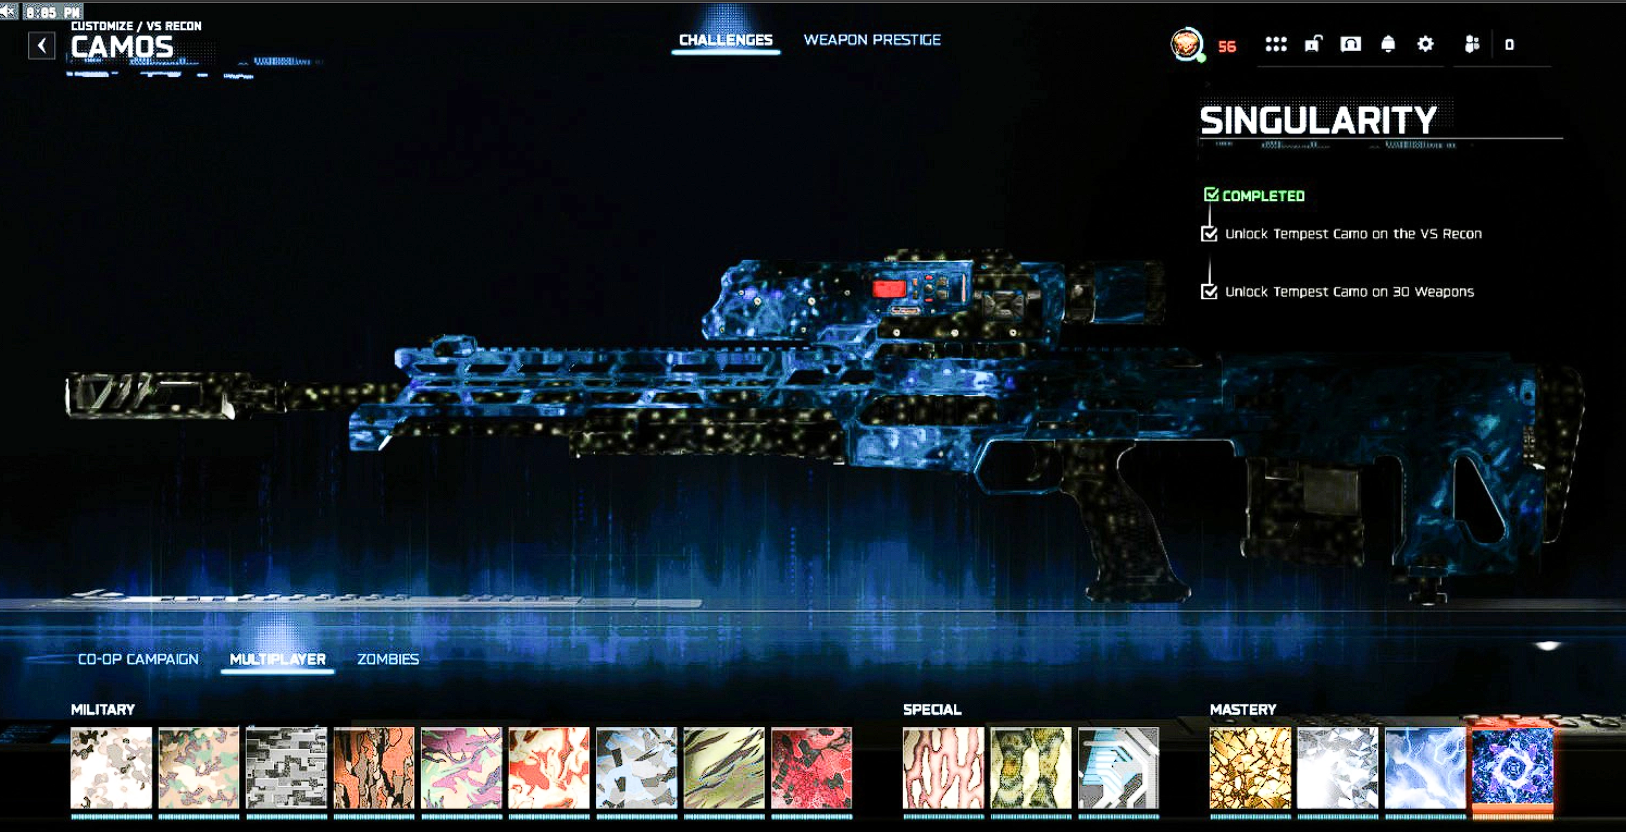Click the open padlock icon
The image size is (1626, 832).
(x=1313, y=44)
